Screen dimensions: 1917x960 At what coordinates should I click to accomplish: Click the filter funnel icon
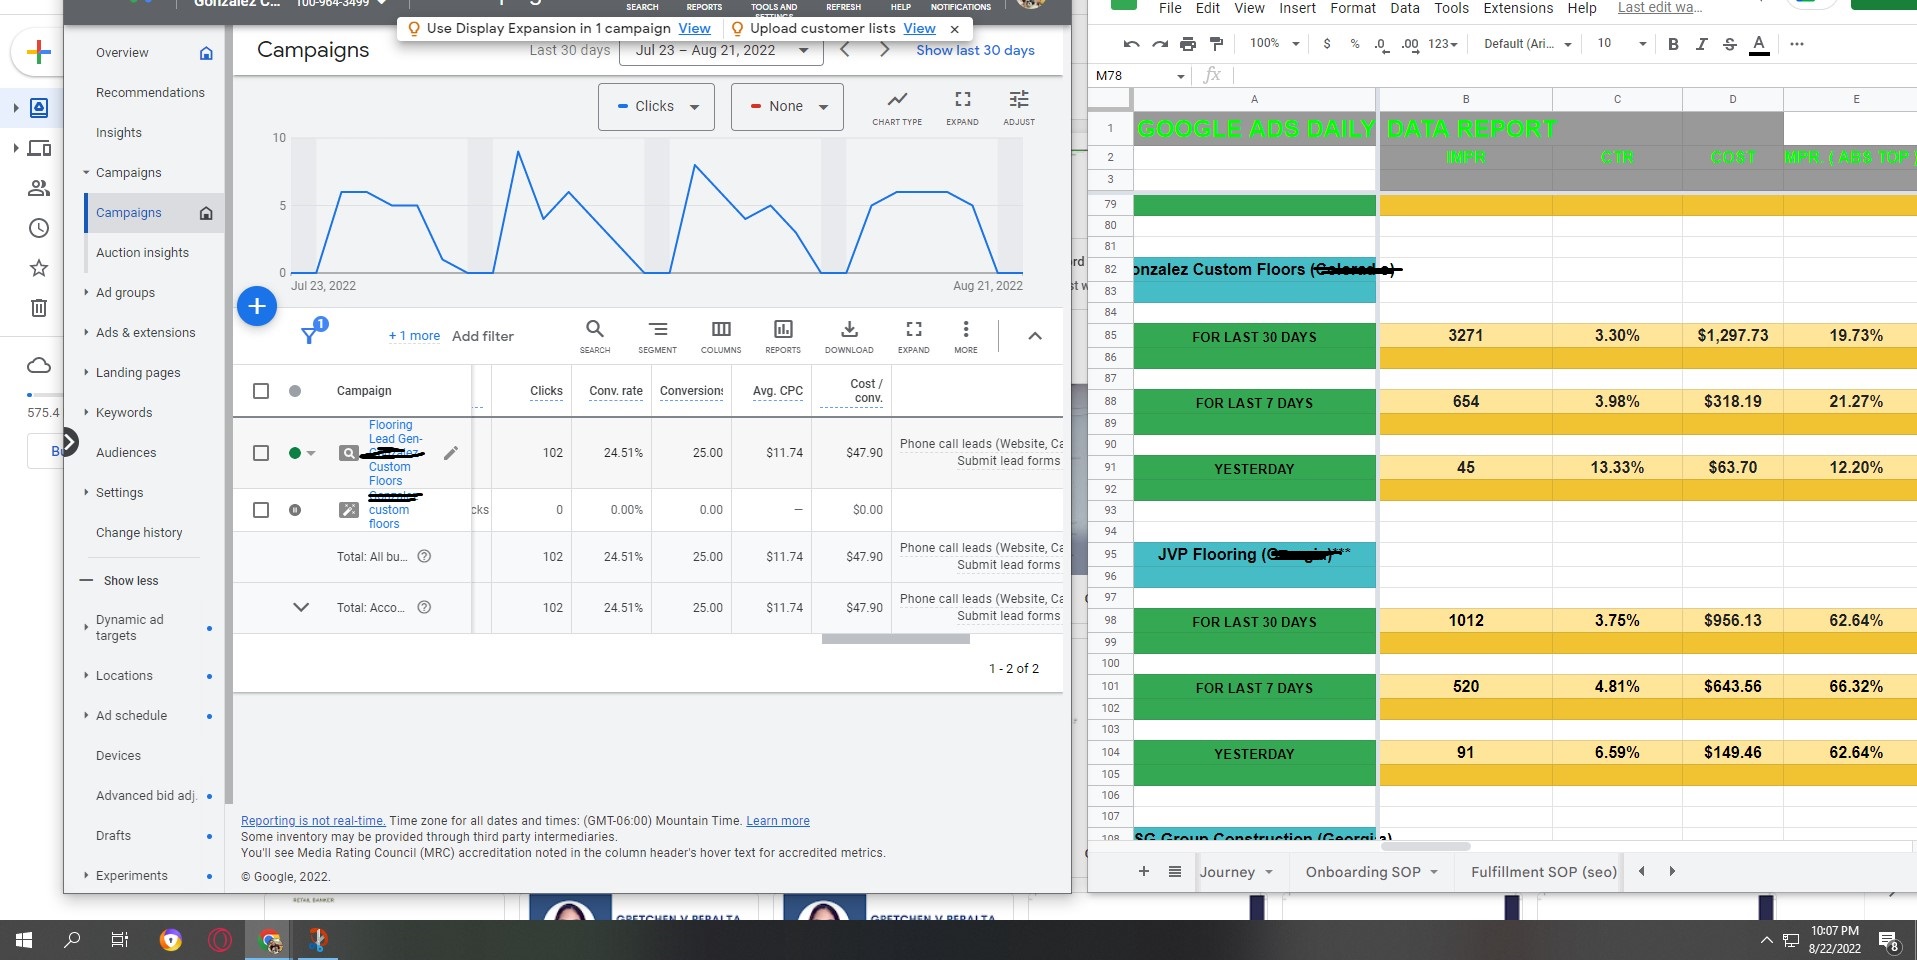click(x=311, y=334)
